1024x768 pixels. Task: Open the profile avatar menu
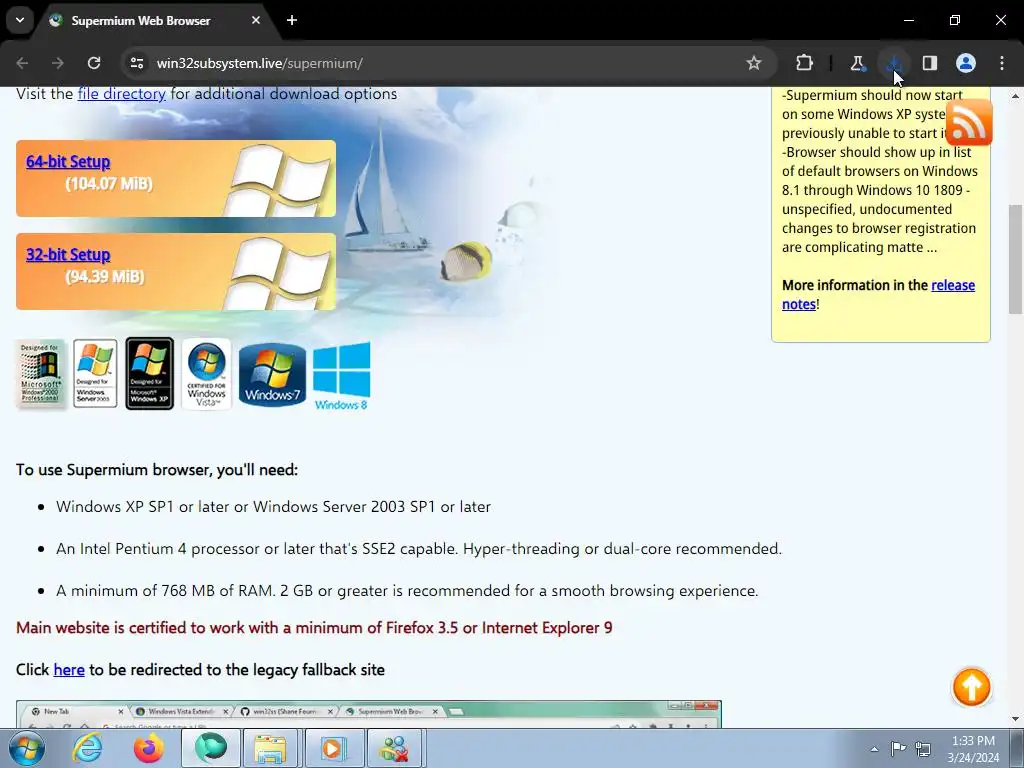(x=966, y=63)
